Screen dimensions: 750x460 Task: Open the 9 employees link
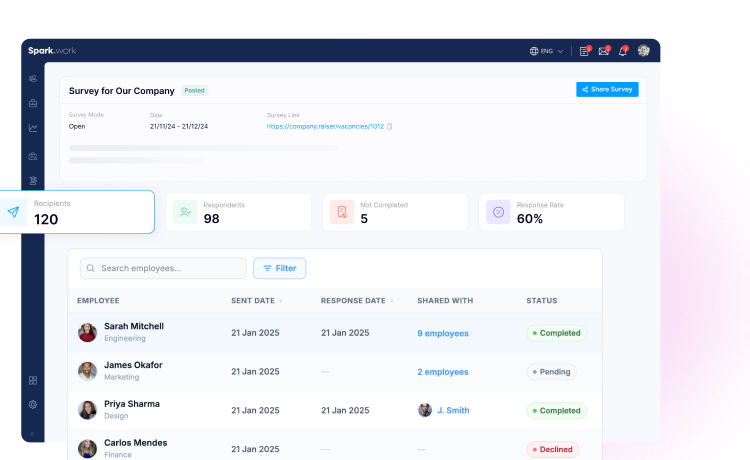pos(442,333)
